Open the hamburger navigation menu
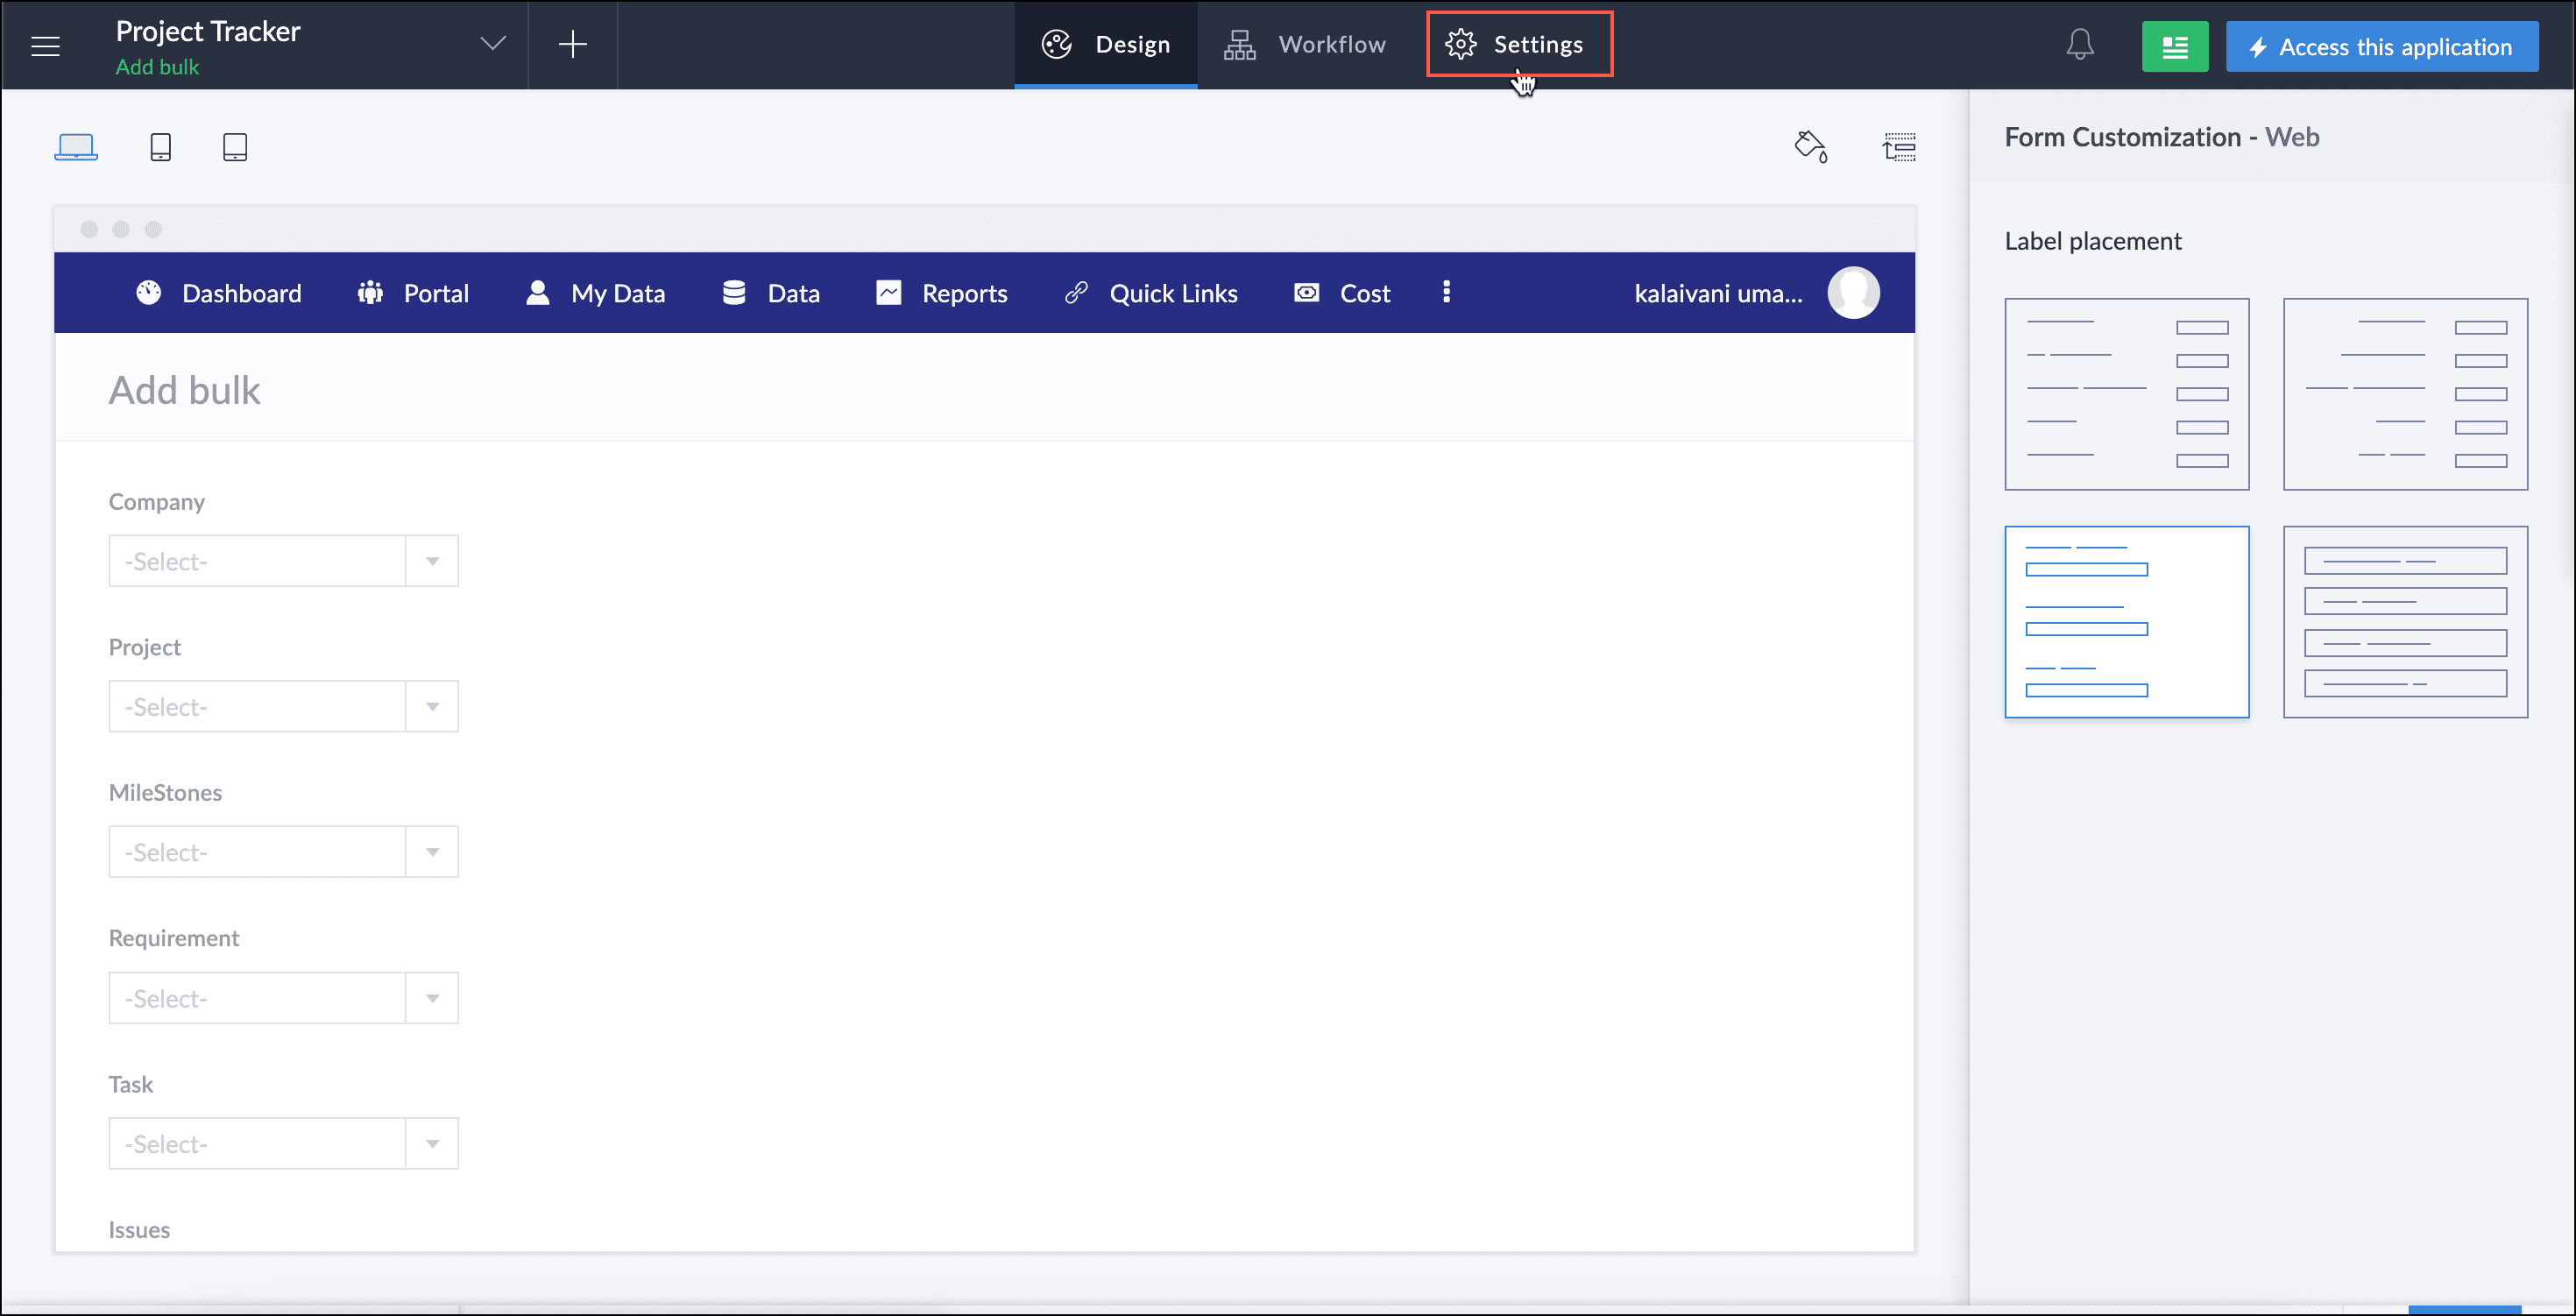Screen dimensions: 2576x1316 tap(46, 45)
